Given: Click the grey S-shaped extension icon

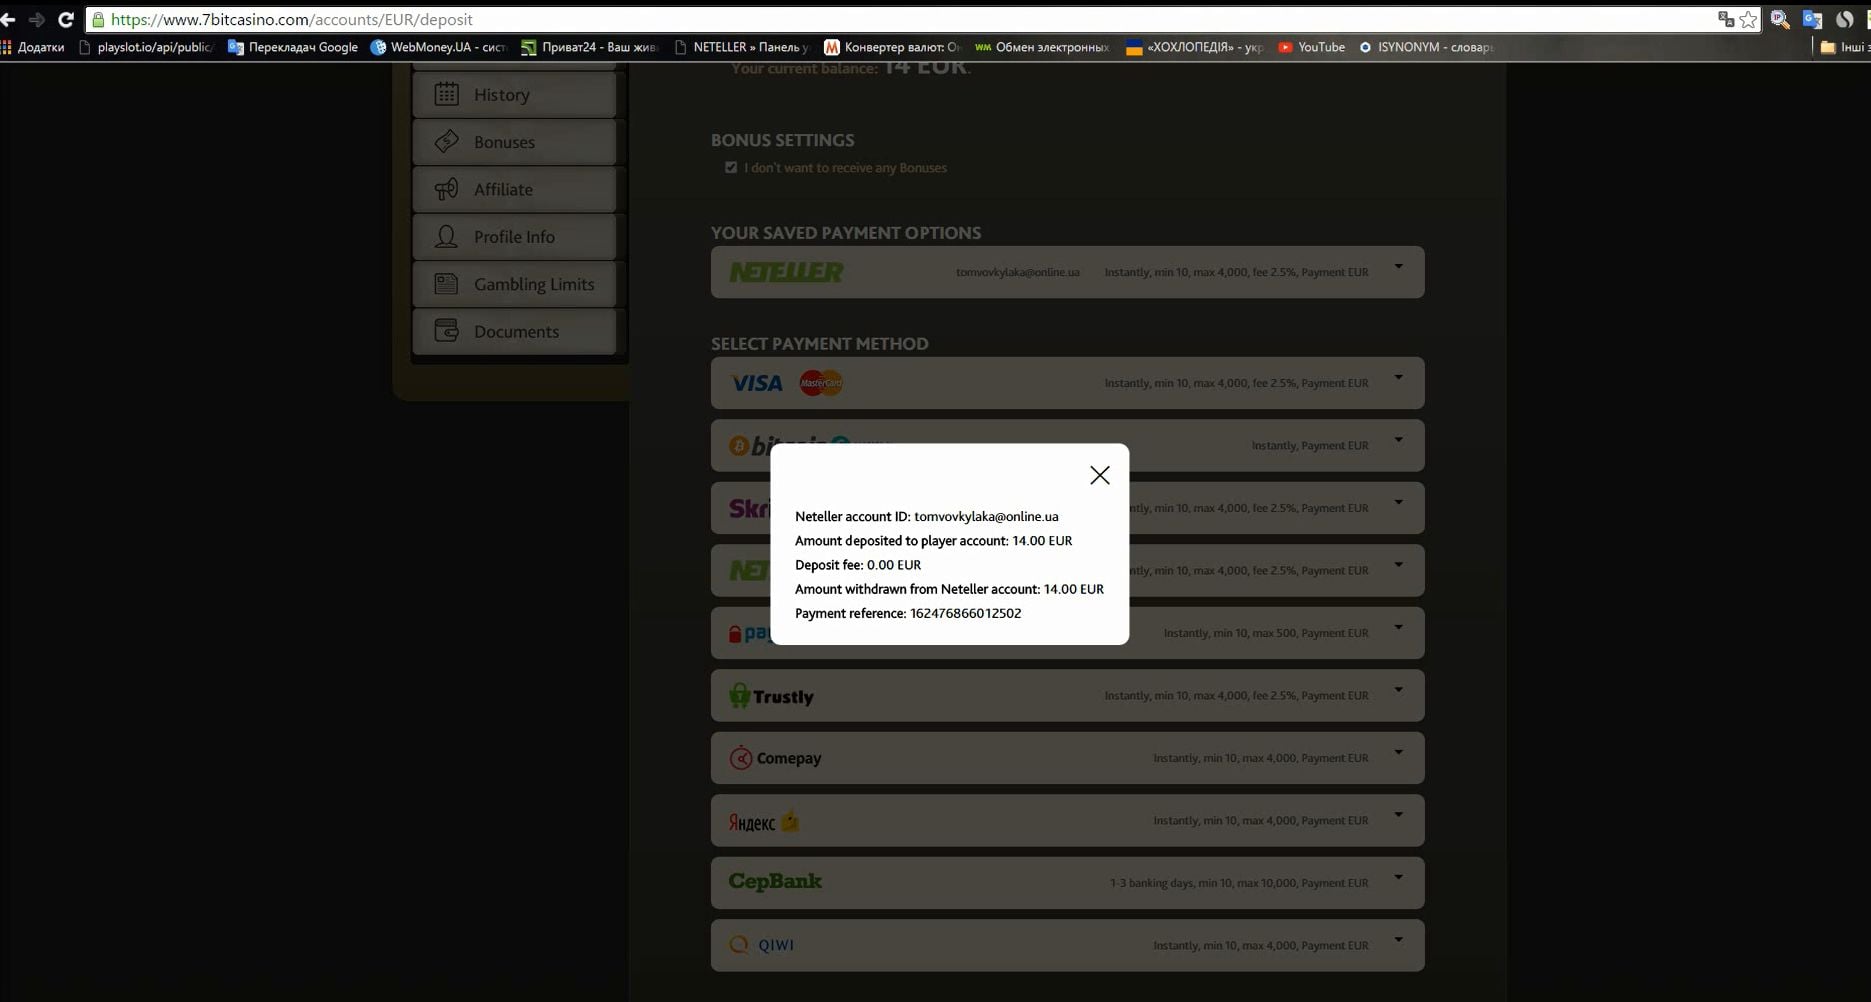Looking at the screenshot, I should (x=1845, y=19).
